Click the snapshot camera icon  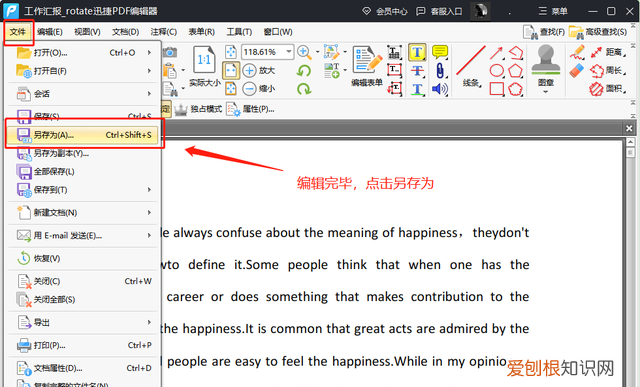170,52
